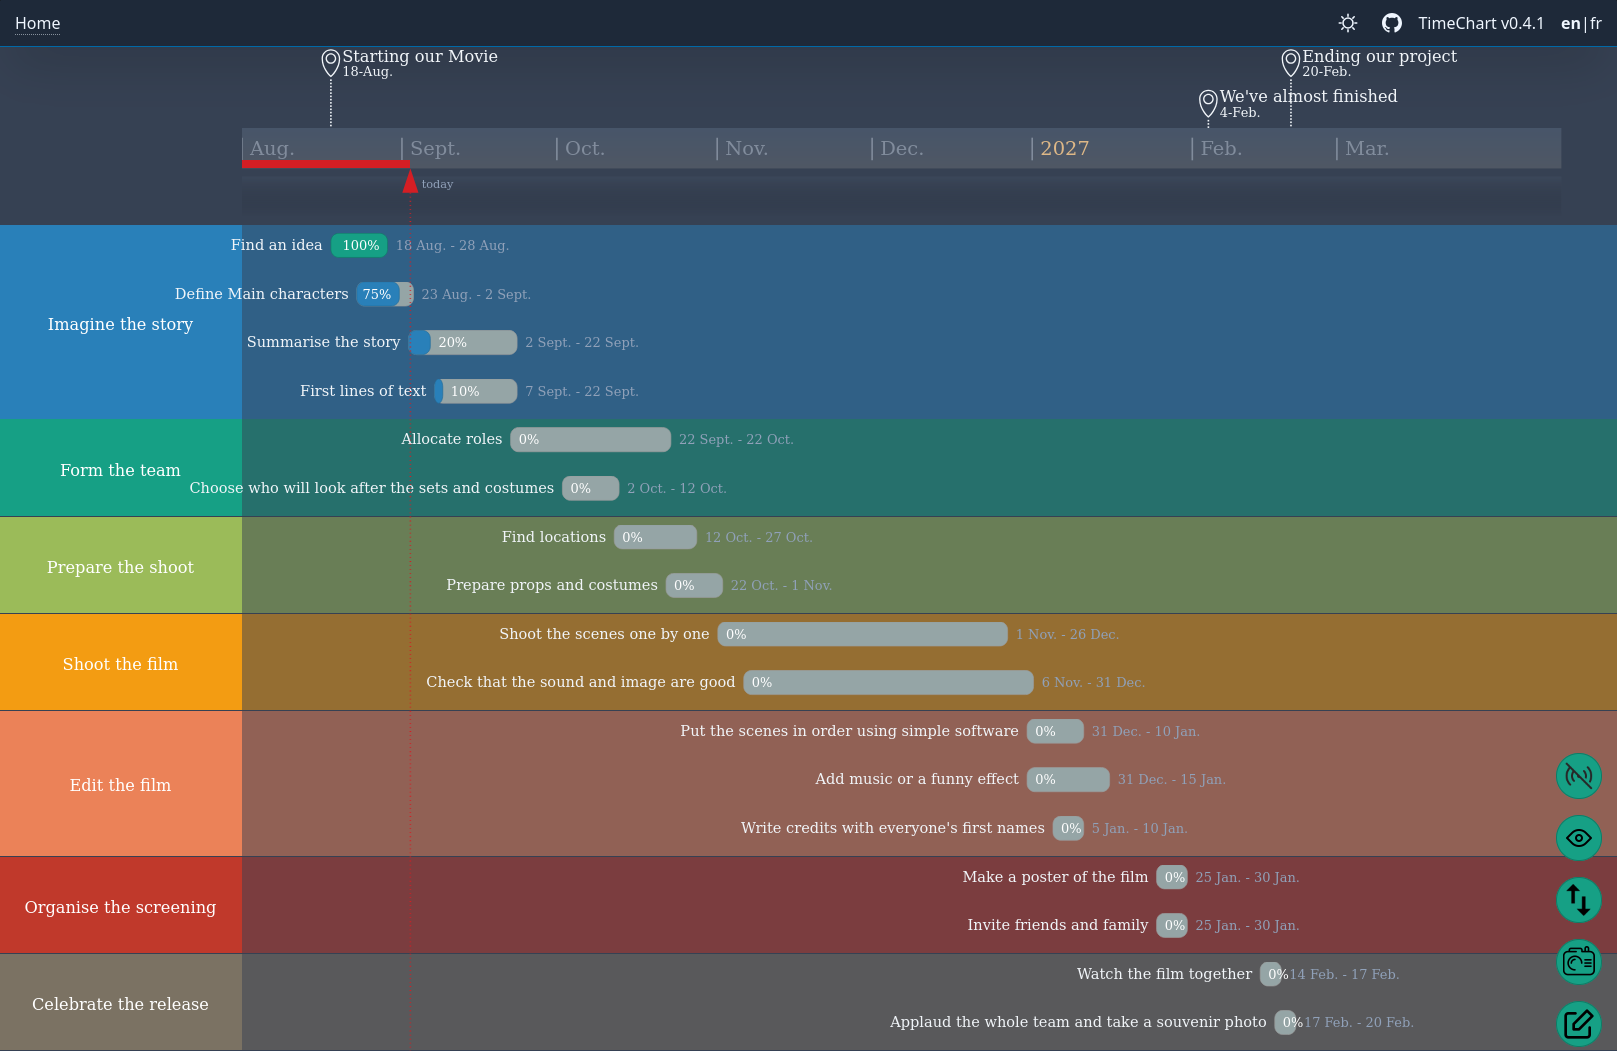Click the Find locations 0% bar
Image resolution: width=1617 pixels, height=1051 pixels.
coord(655,537)
